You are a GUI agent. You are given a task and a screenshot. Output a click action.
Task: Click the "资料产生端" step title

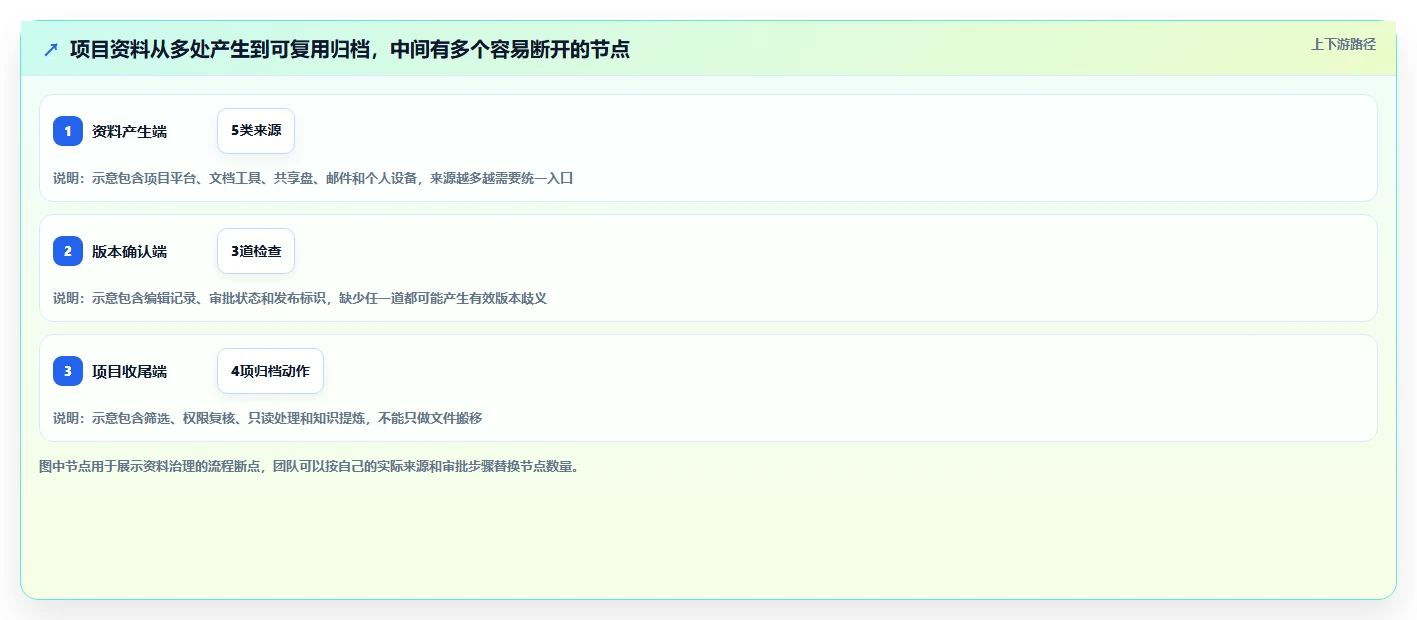click(129, 131)
